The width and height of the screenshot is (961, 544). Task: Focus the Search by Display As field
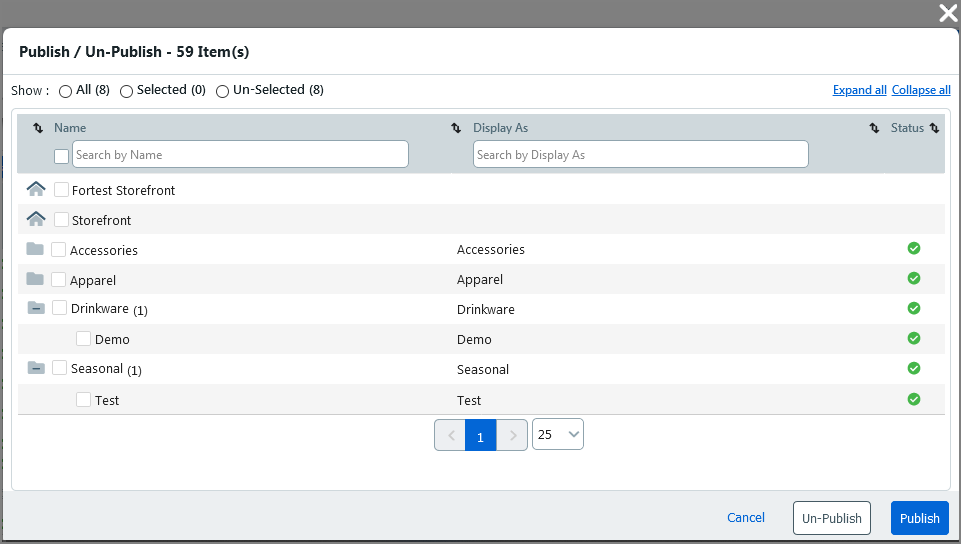click(640, 155)
